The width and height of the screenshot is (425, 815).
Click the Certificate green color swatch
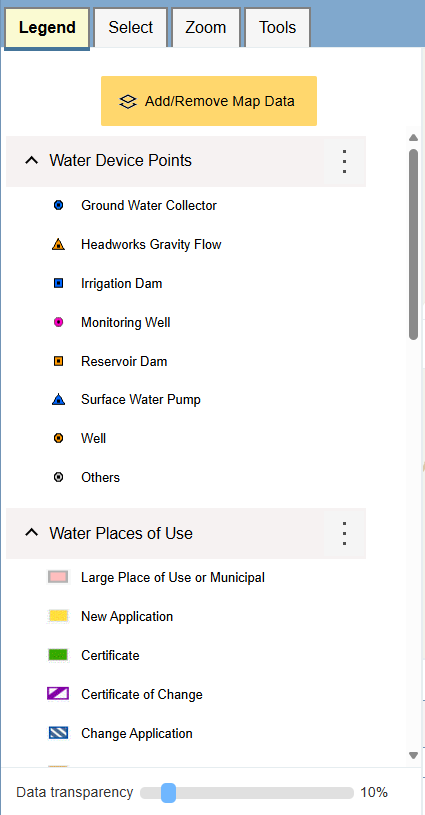click(58, 655)
